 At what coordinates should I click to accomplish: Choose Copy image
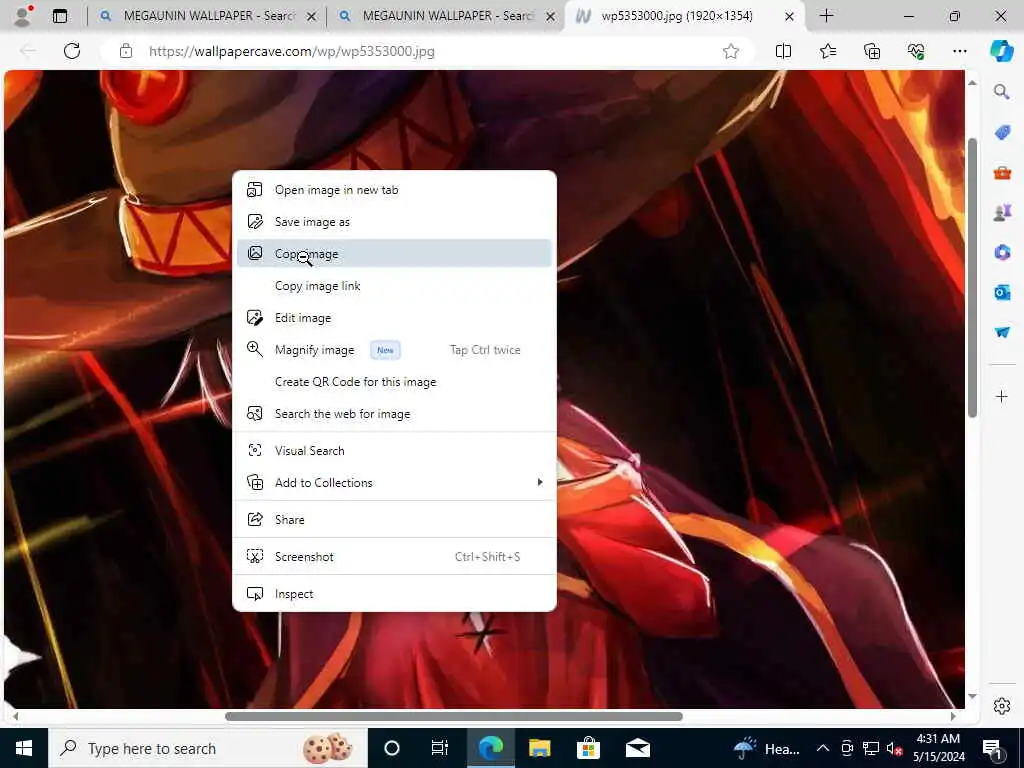point(394,253)
